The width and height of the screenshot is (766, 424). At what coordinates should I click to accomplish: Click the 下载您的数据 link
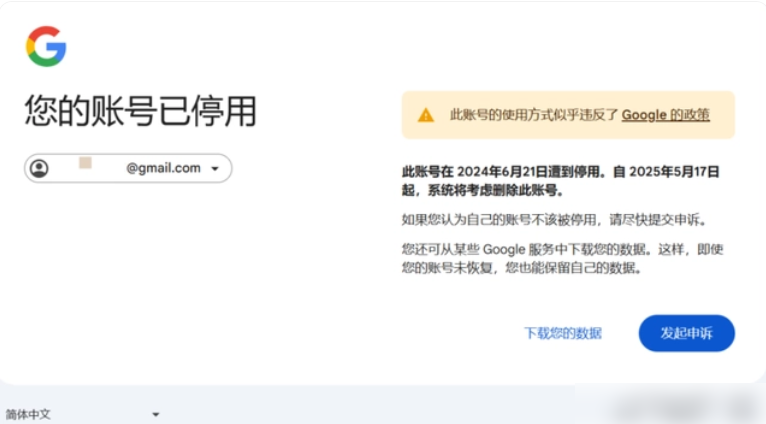[x=563, y=333]
